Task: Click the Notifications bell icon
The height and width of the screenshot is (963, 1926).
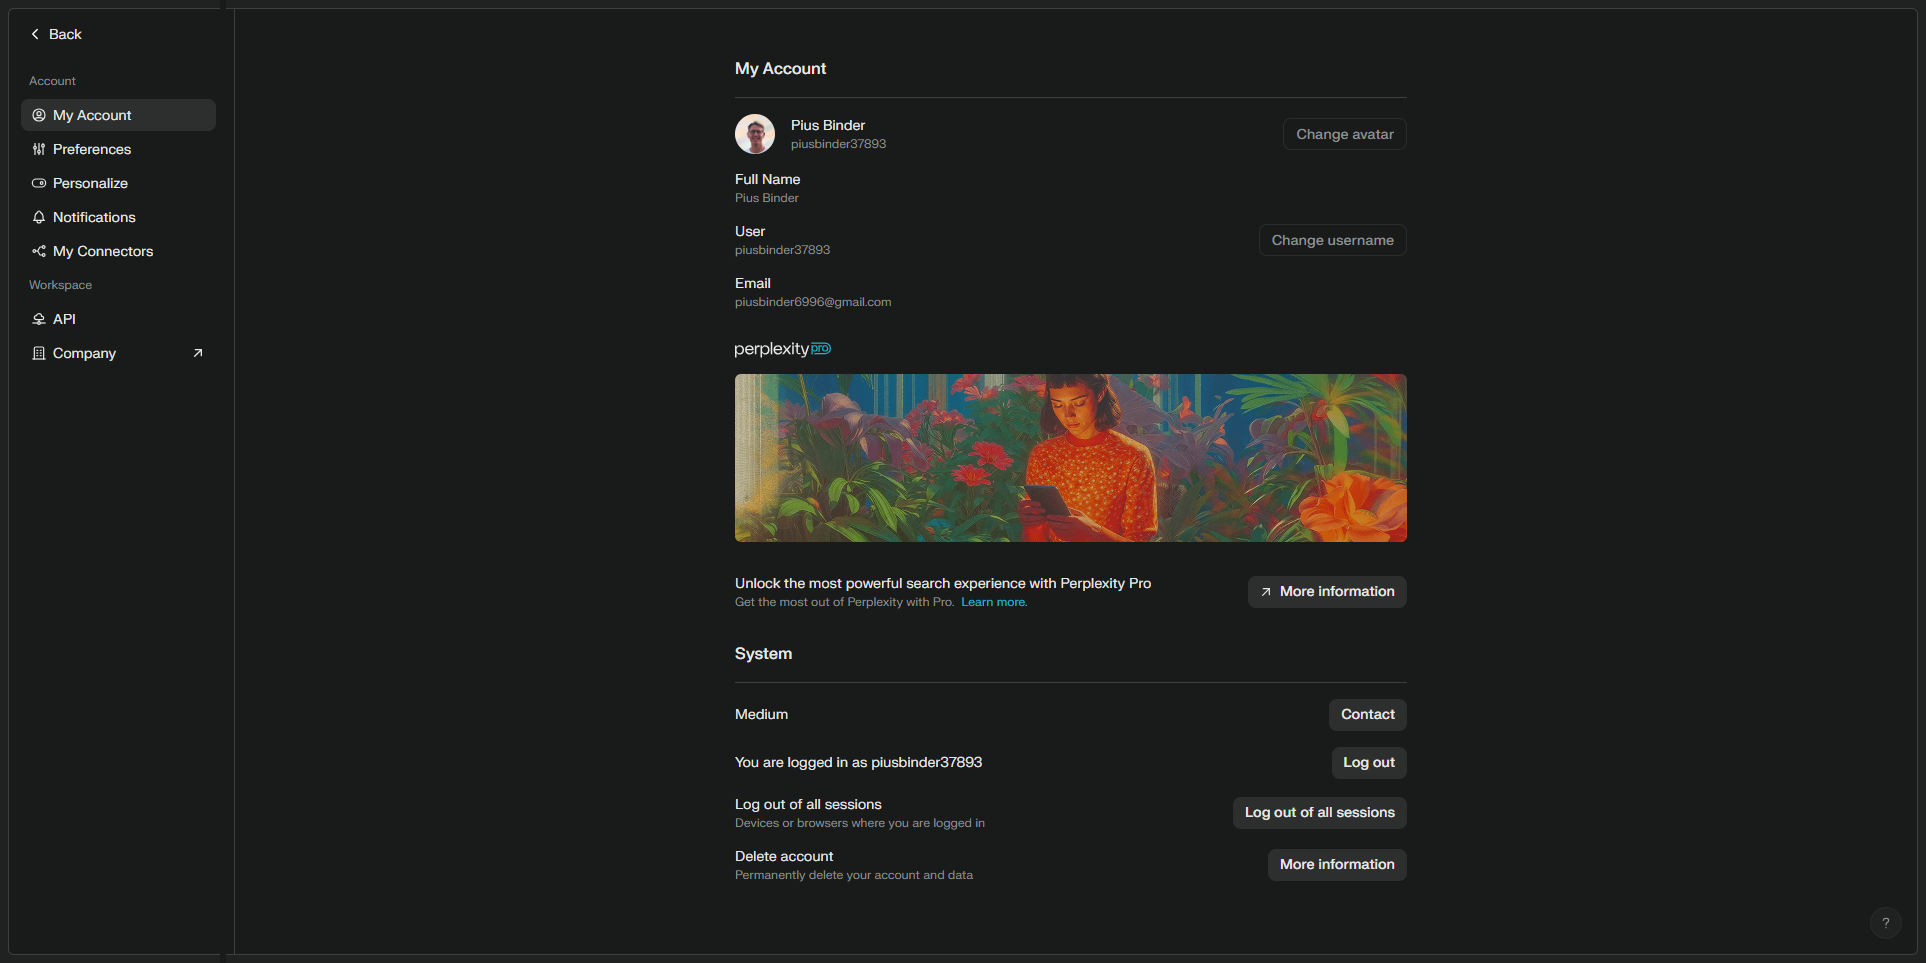Action: 39,217
